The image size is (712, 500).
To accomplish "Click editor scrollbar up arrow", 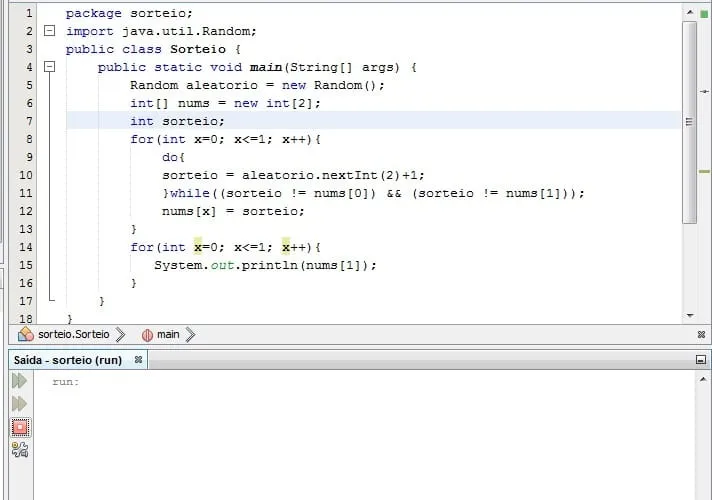I will coord(690,12).
